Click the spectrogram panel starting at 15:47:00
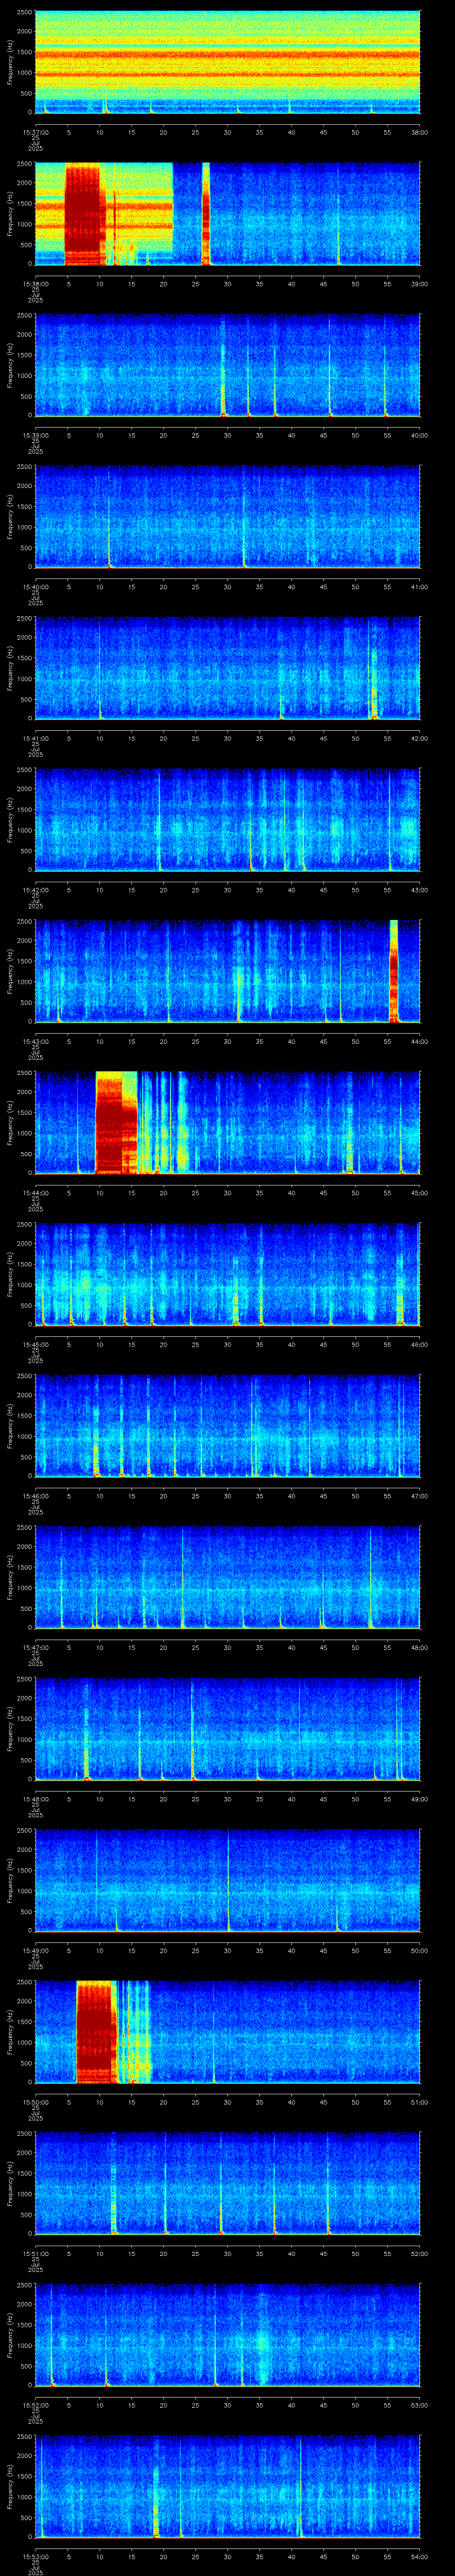Viewport: 455px width, 2576px height. click(228, 1577)
